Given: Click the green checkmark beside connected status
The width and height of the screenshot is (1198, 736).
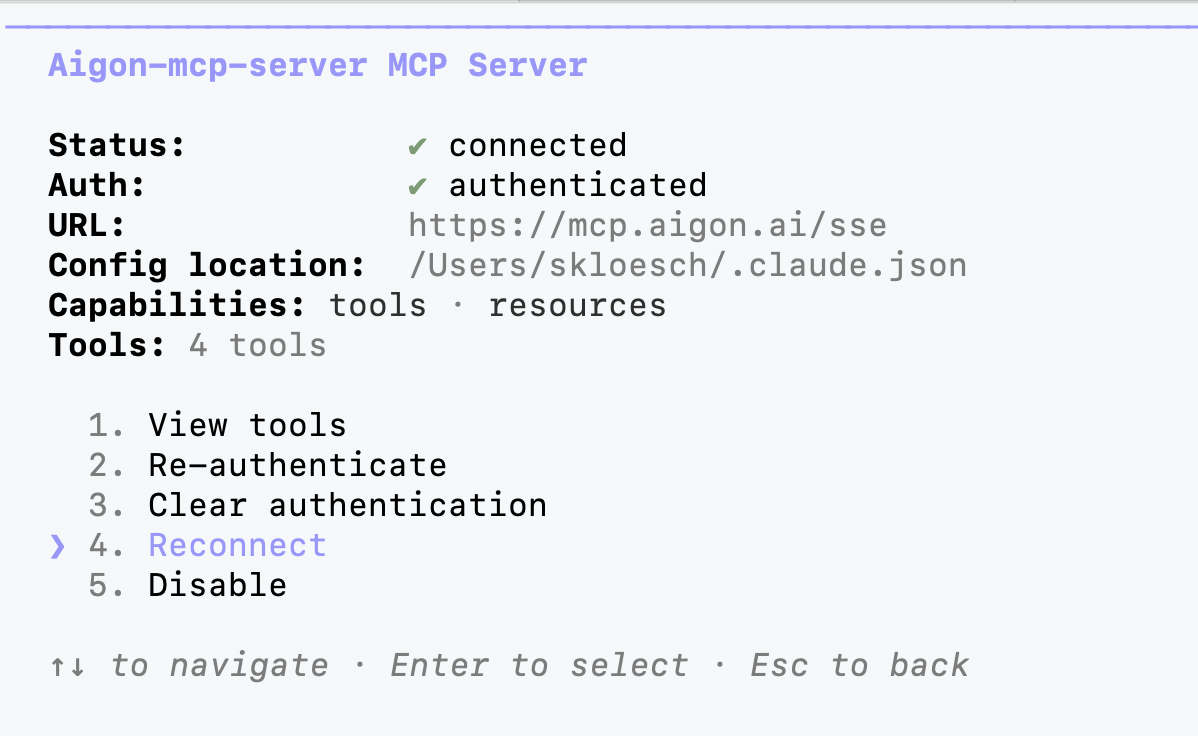Looking at the screenshot, I should (x=417, y=144).
